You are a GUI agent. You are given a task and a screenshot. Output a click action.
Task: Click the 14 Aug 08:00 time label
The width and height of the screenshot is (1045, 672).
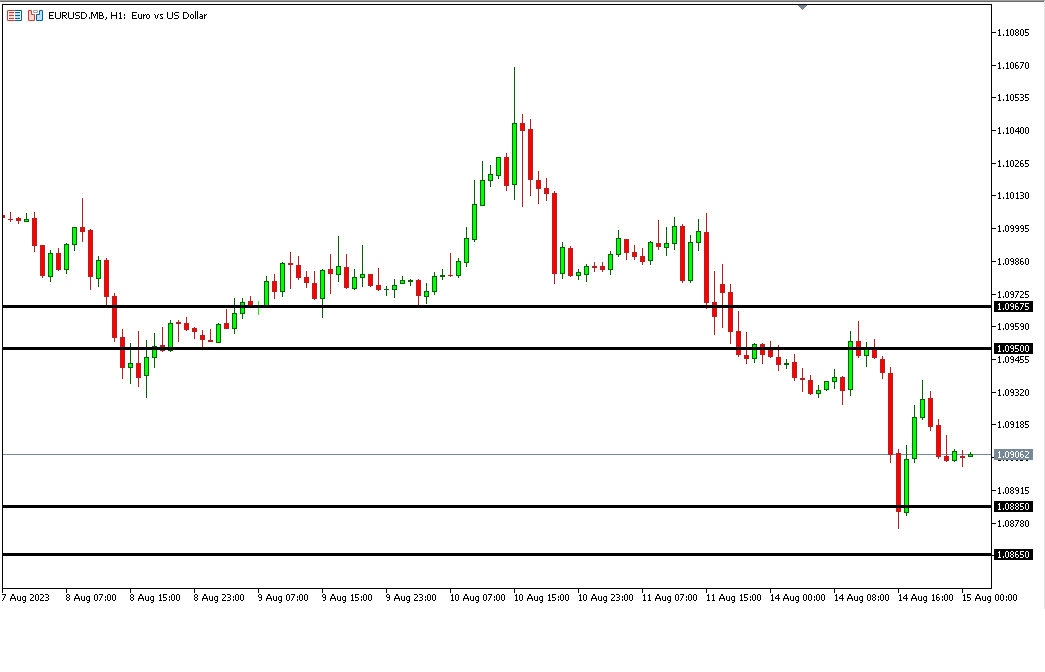pos(862,598)
